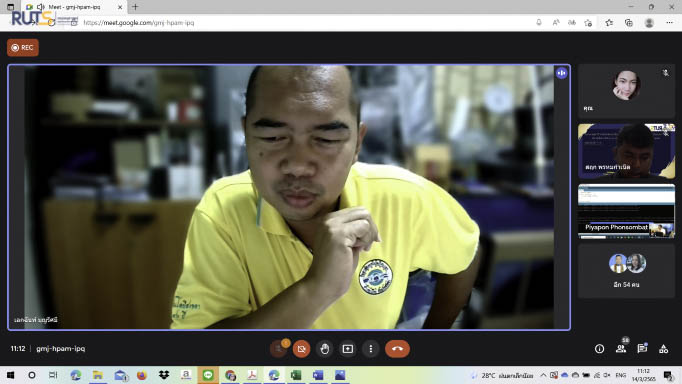Raise hand in the meeting
This screenshot has height=384, width=682.
coord(324,349)
